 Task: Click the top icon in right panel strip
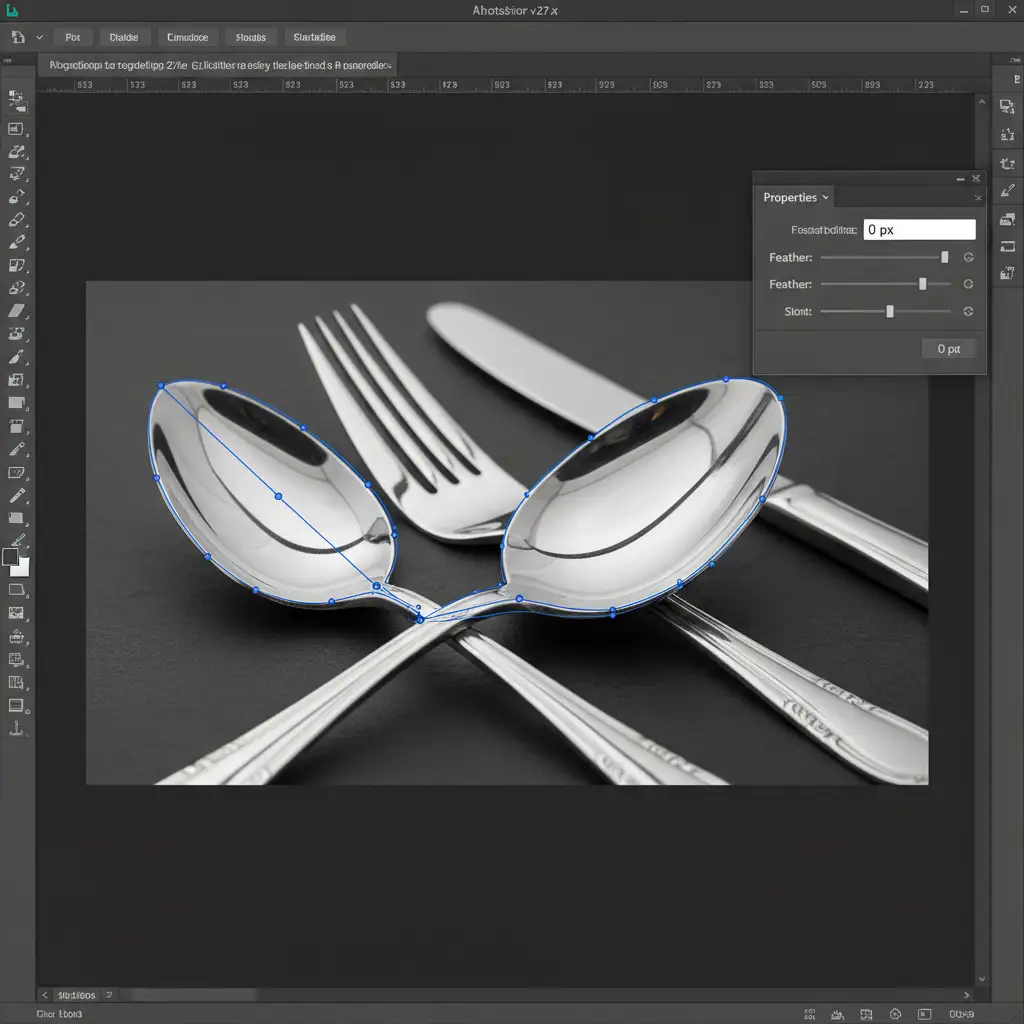point(1007,106)
